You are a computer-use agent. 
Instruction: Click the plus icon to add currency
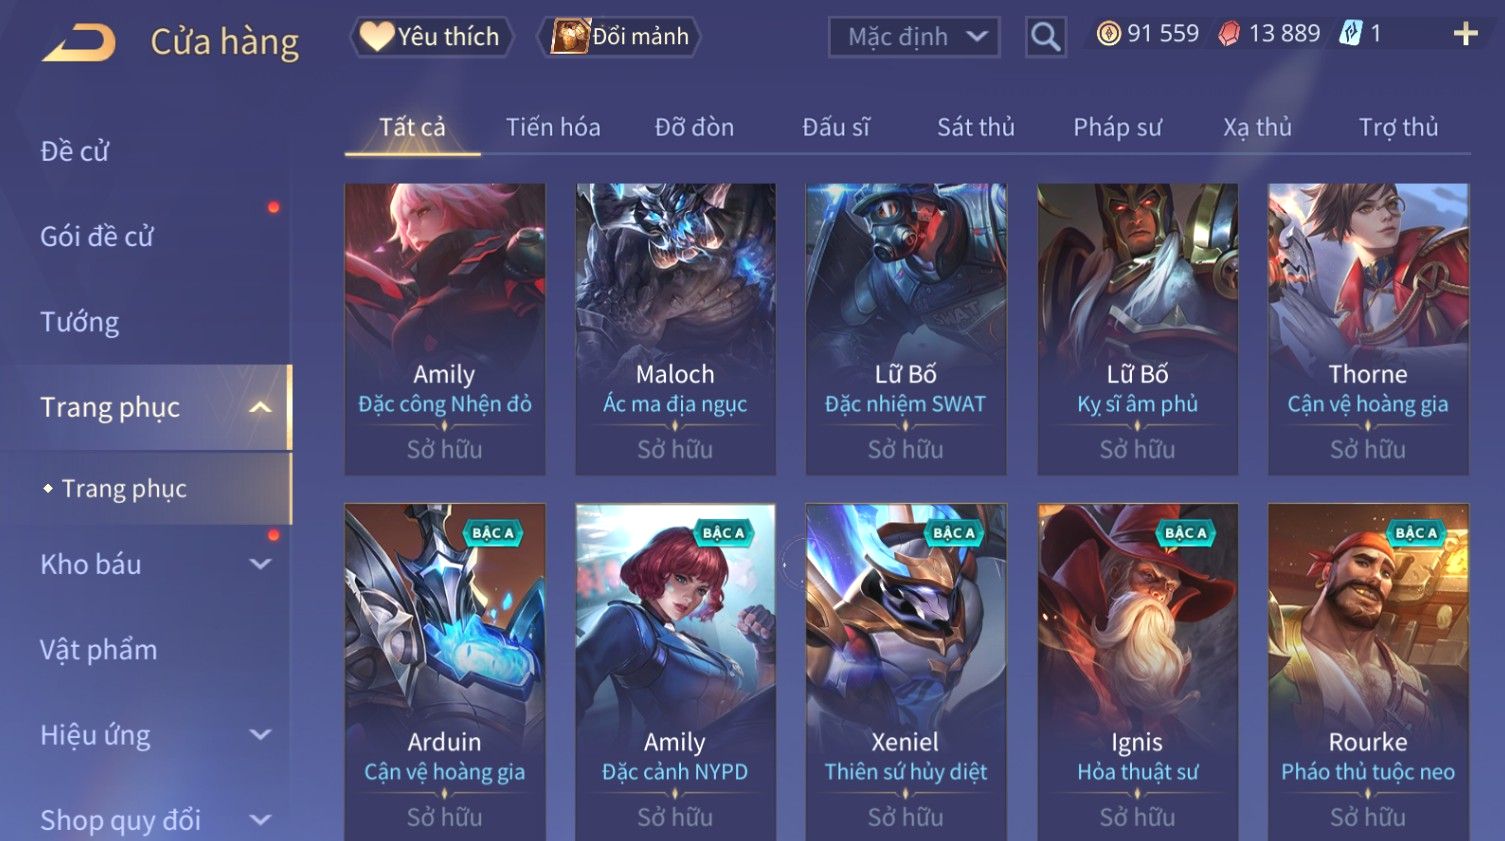tap(1465, 34)
